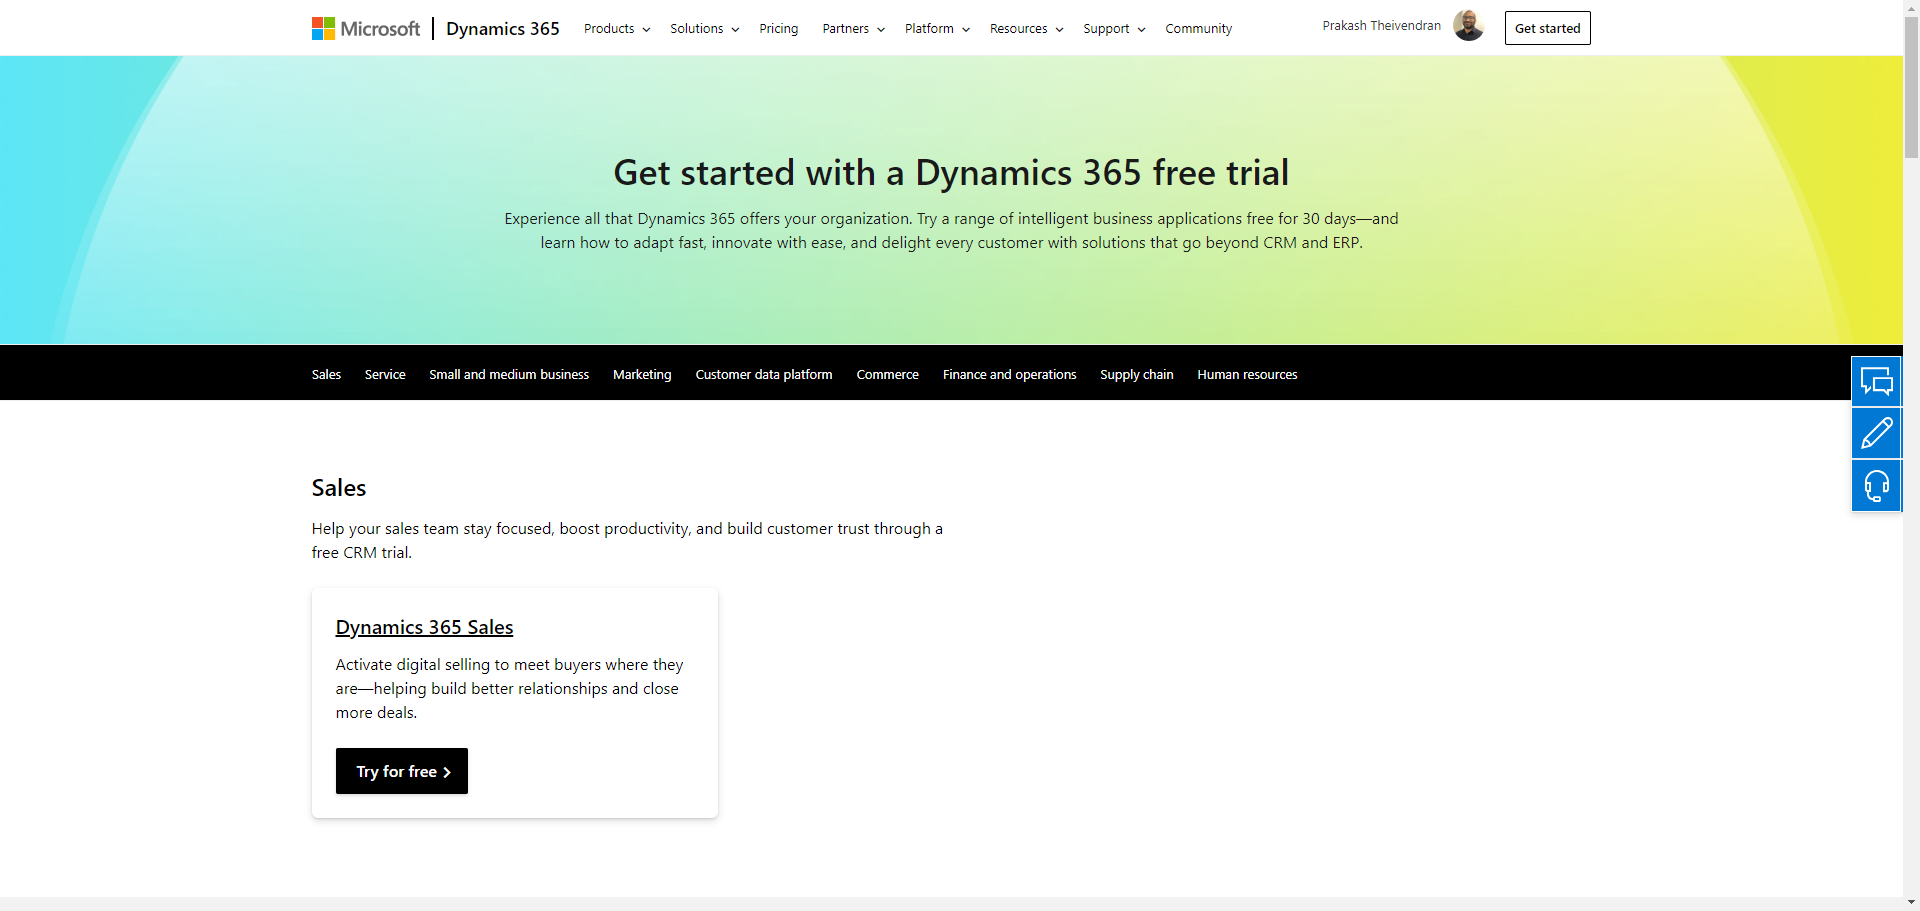Click the Get started button
Viewport: 1920px width, 911px height.
[1547, 28]
